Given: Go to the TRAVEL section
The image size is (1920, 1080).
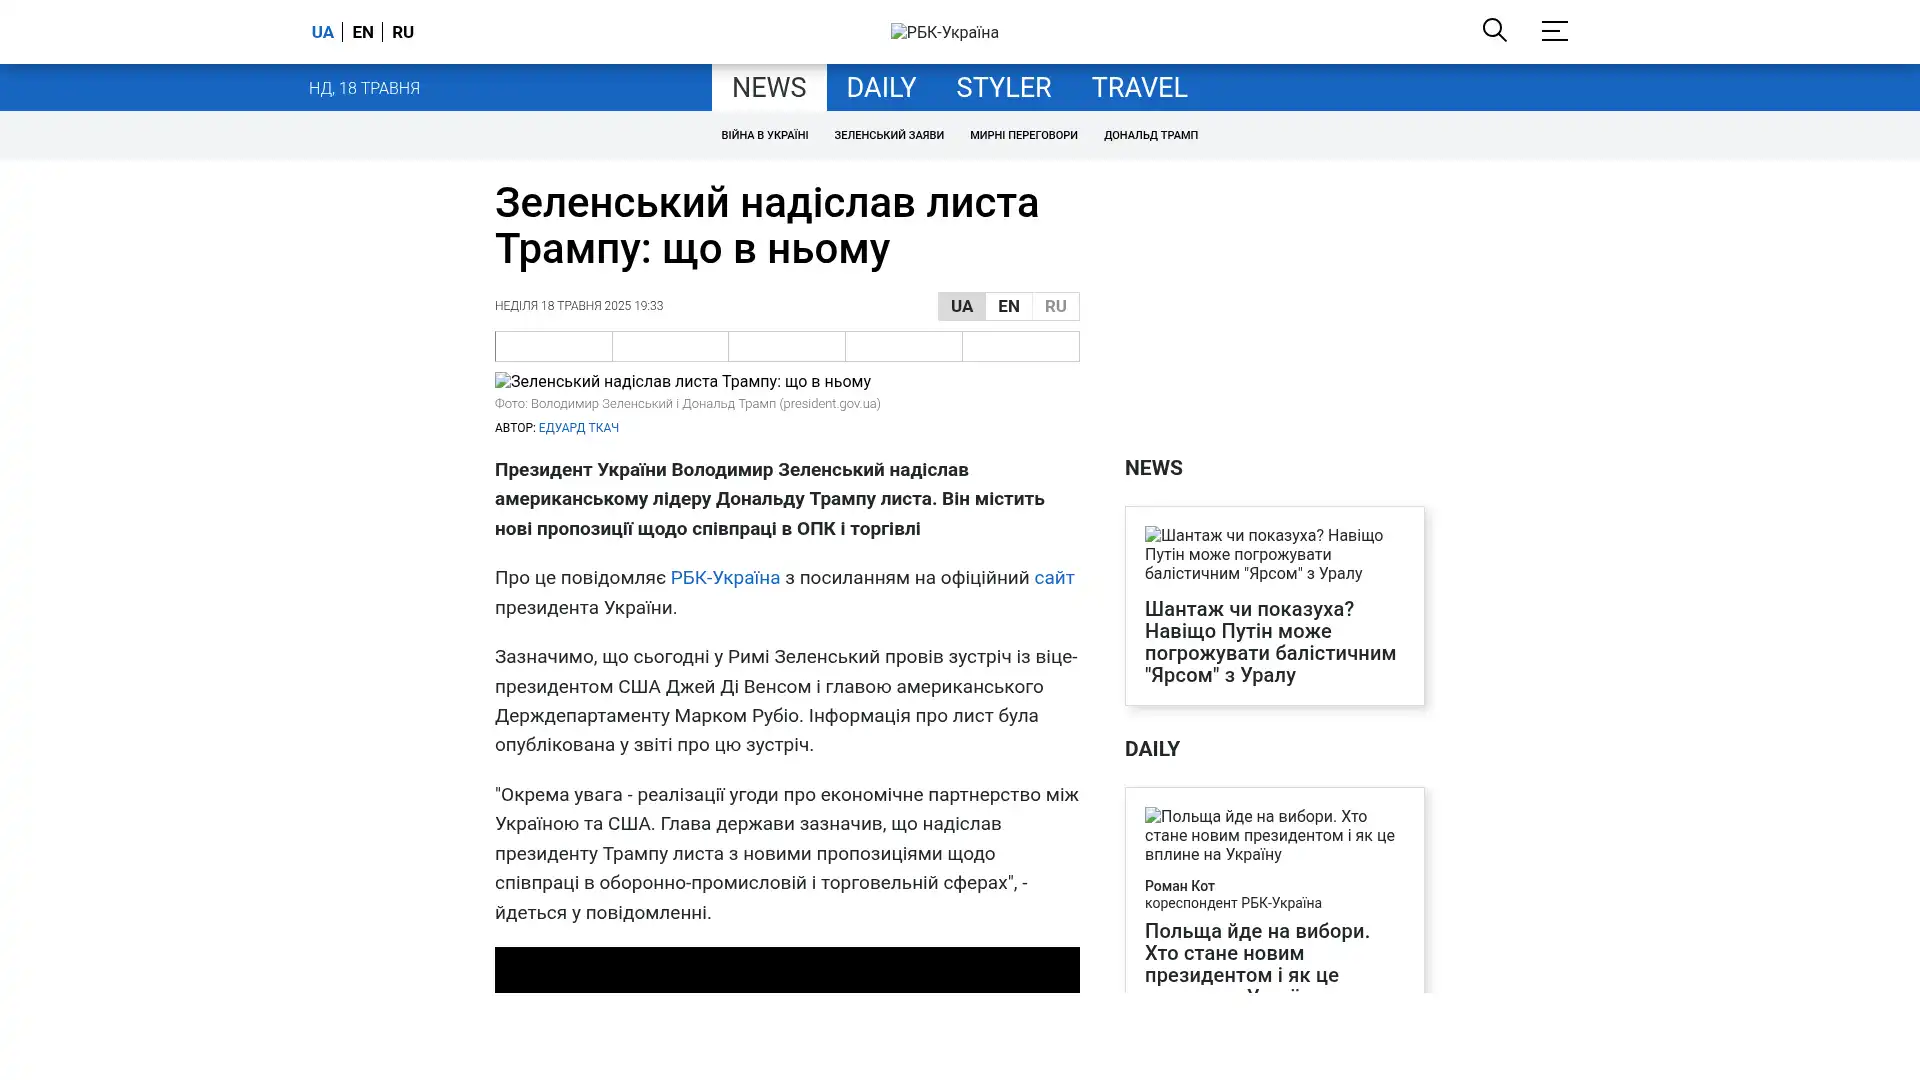Looking at the screenshot, I should pos(1138,88).
